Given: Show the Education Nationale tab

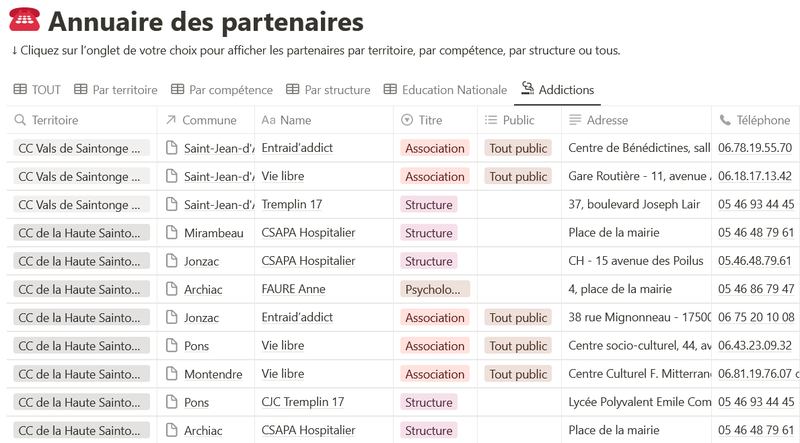Looking at the screenshot, I should (x=445, y=90).
